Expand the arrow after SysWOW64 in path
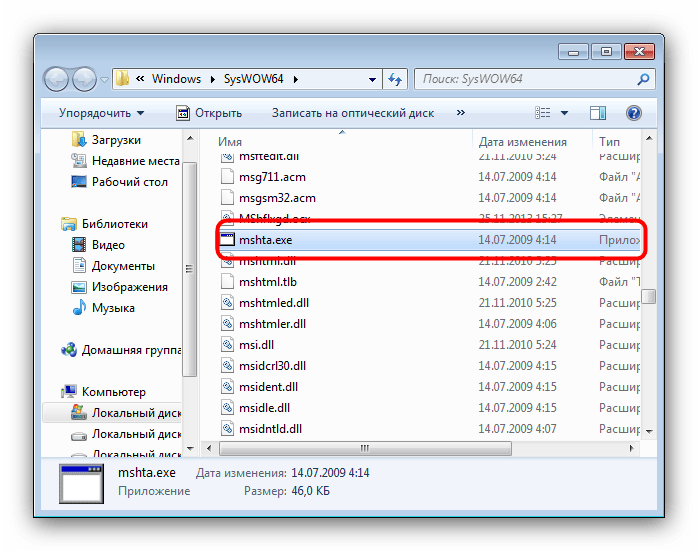This screenshot has height=551, width=698. (296, 79)
